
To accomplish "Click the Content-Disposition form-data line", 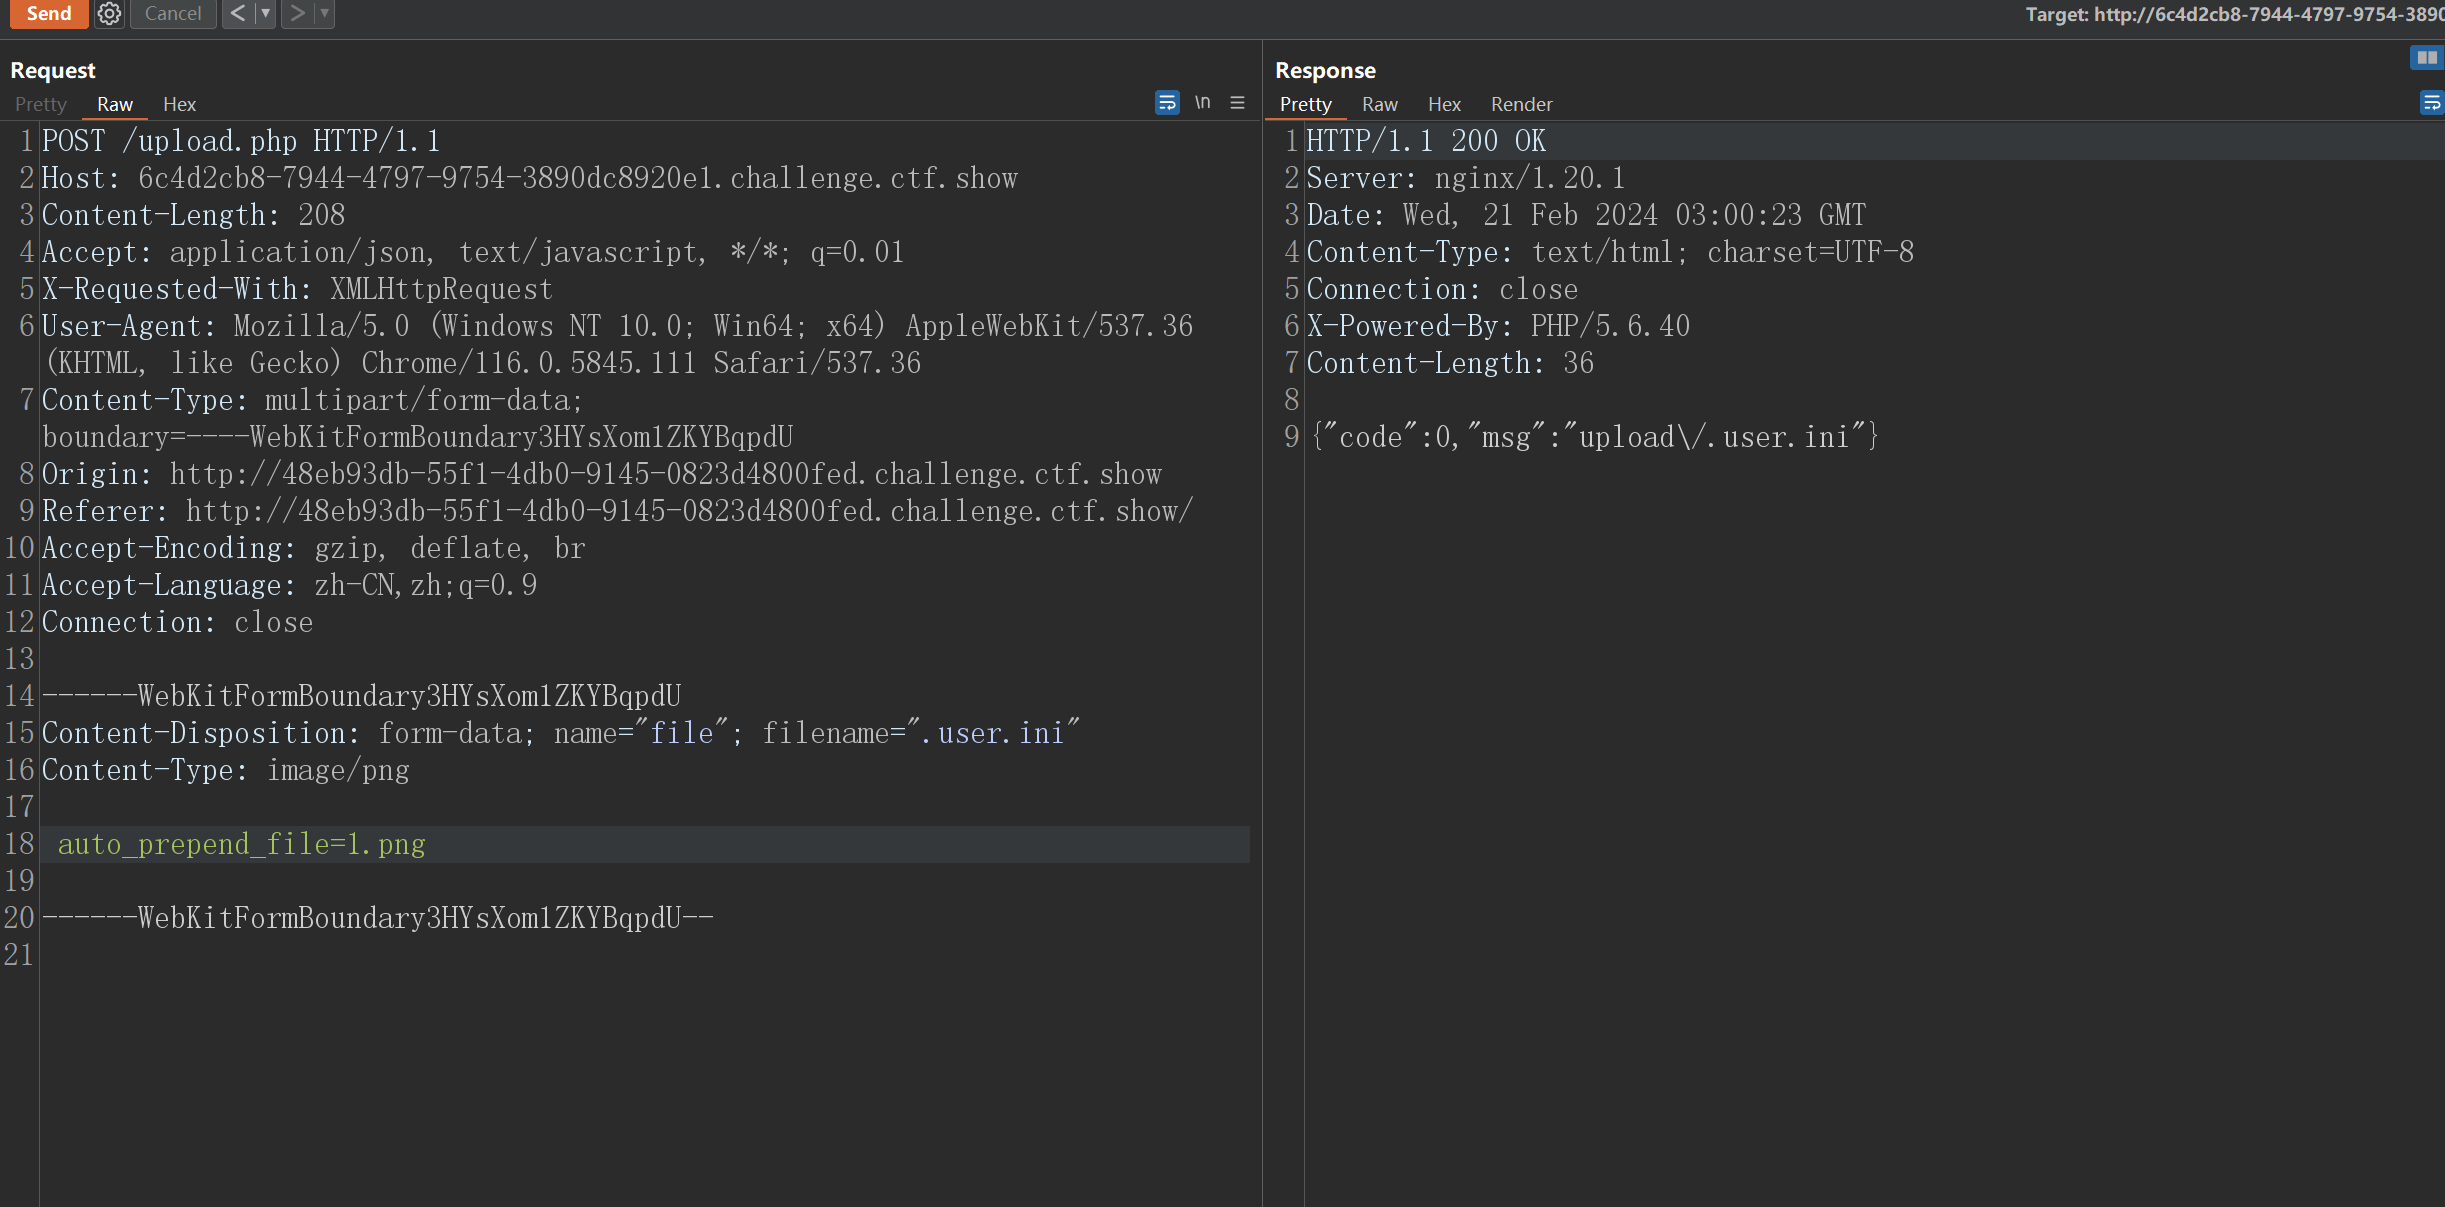I will pos(561,733).
